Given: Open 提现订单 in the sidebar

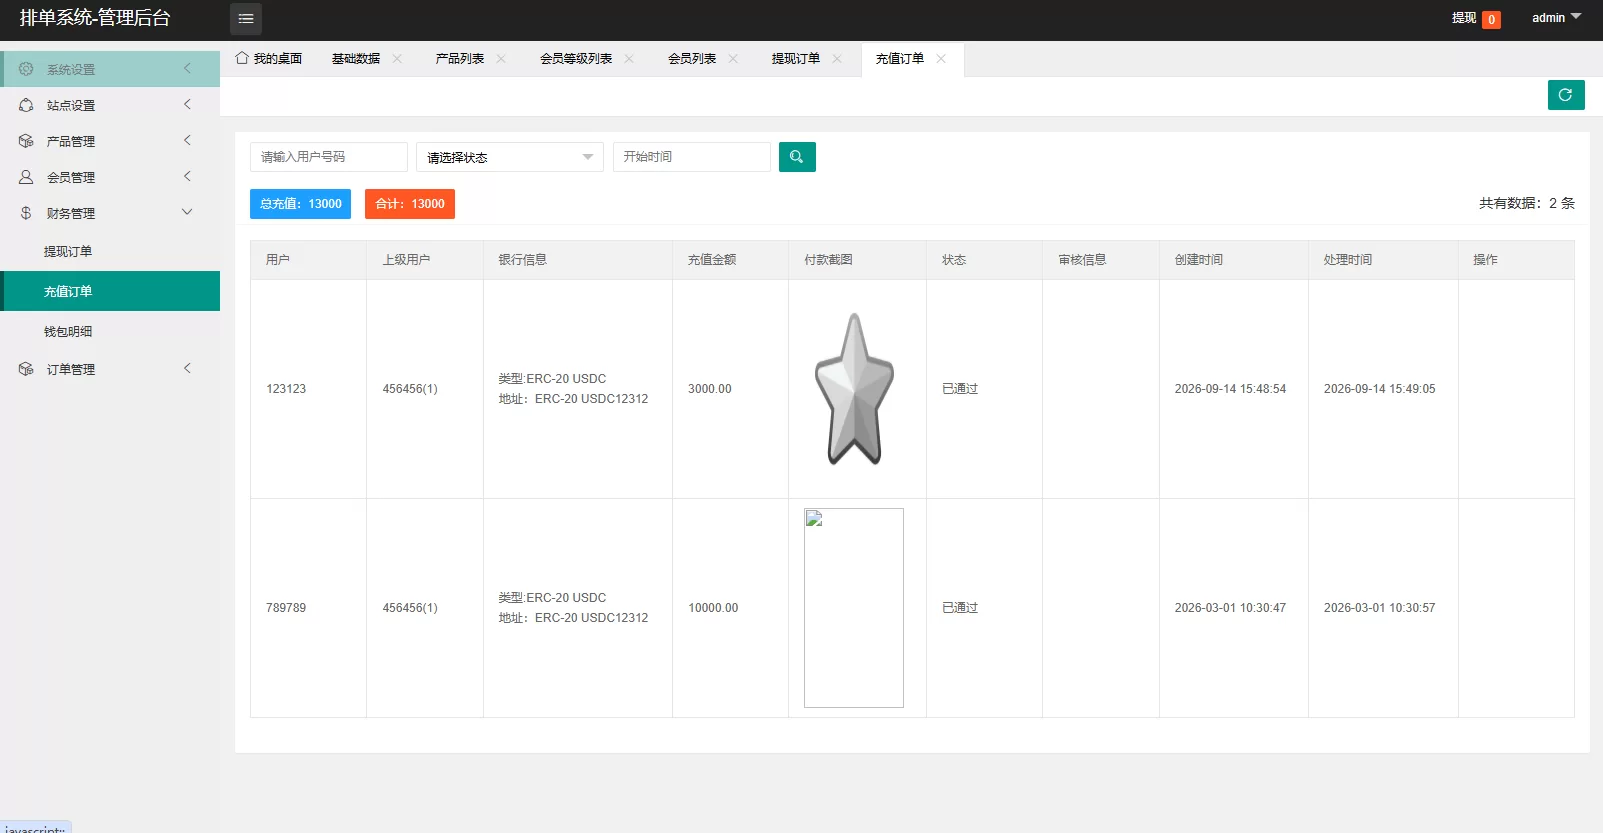Looking at the screenshot, I should tap(110, 251).
